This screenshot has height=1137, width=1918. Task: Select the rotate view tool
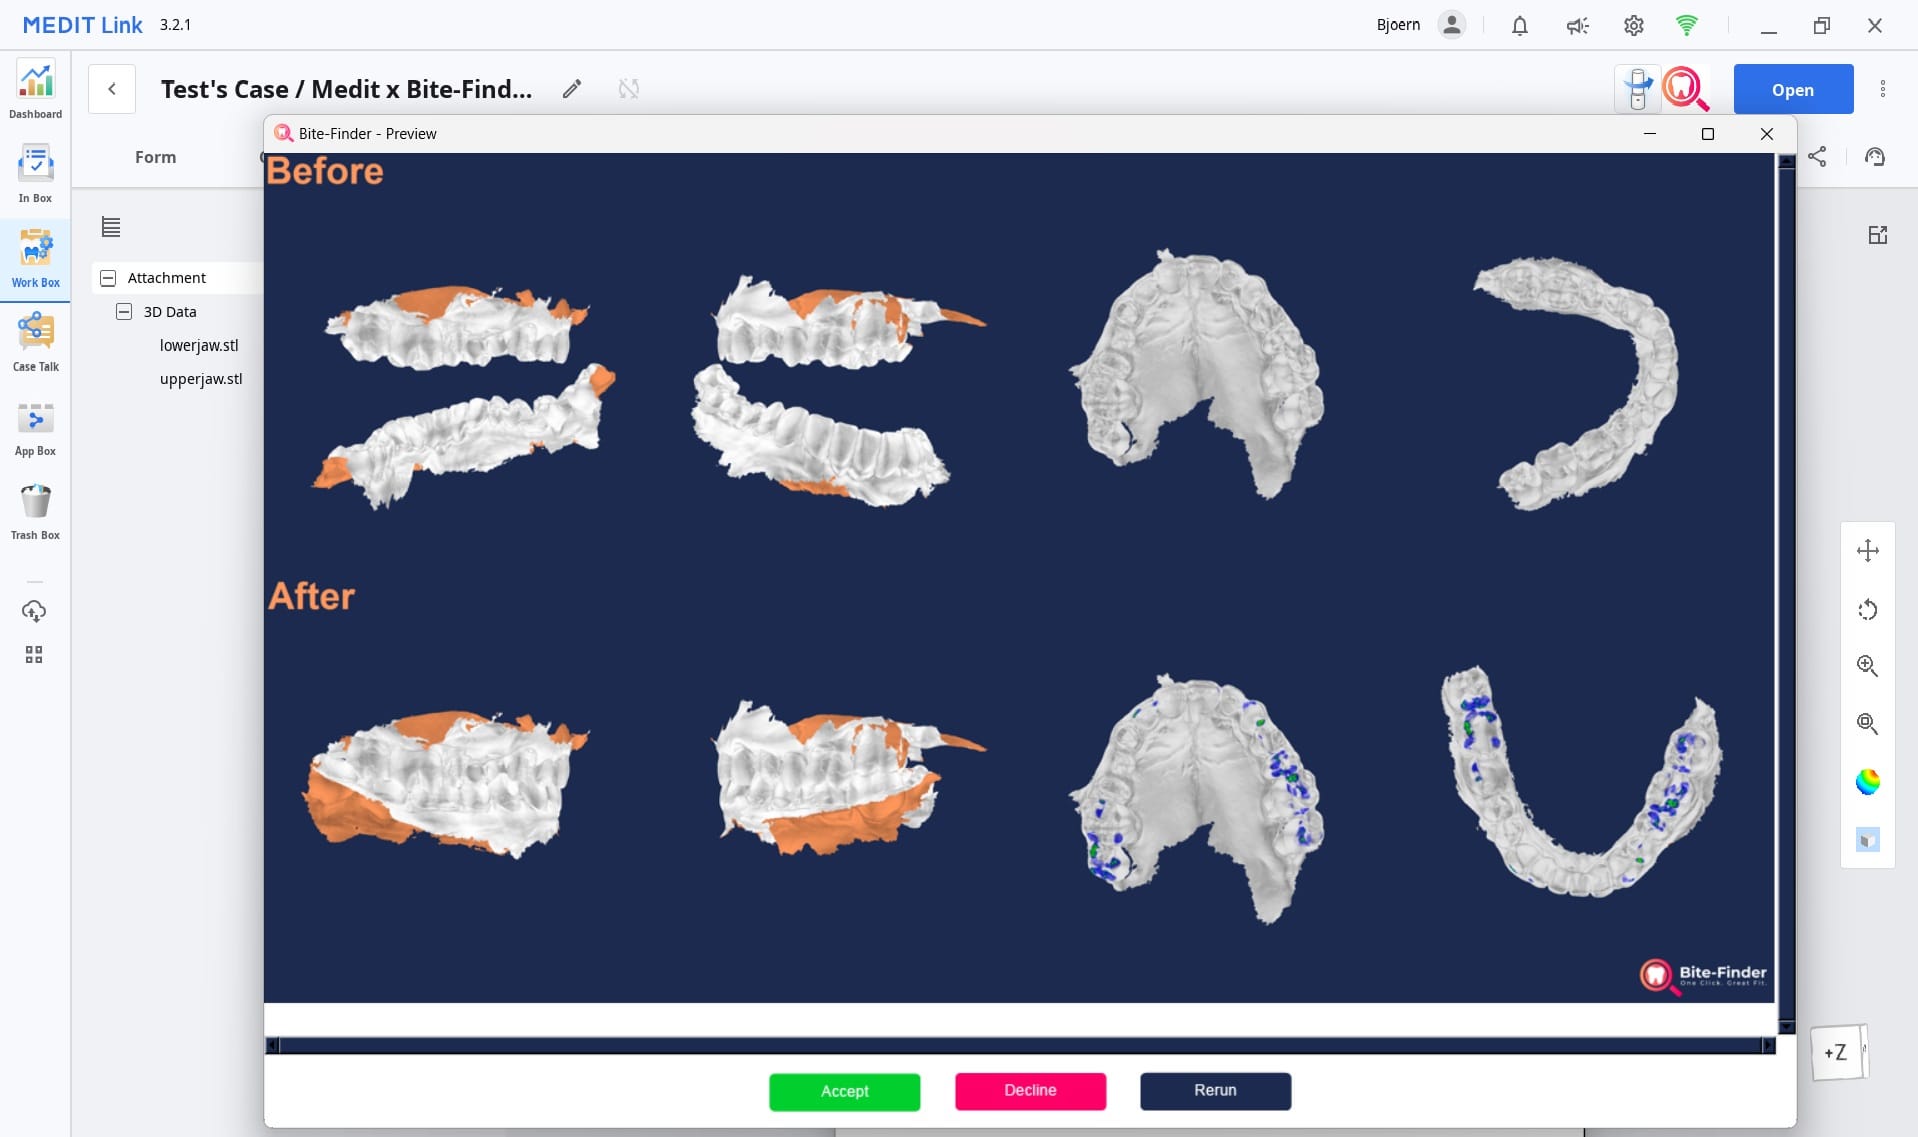[1868, 610]
